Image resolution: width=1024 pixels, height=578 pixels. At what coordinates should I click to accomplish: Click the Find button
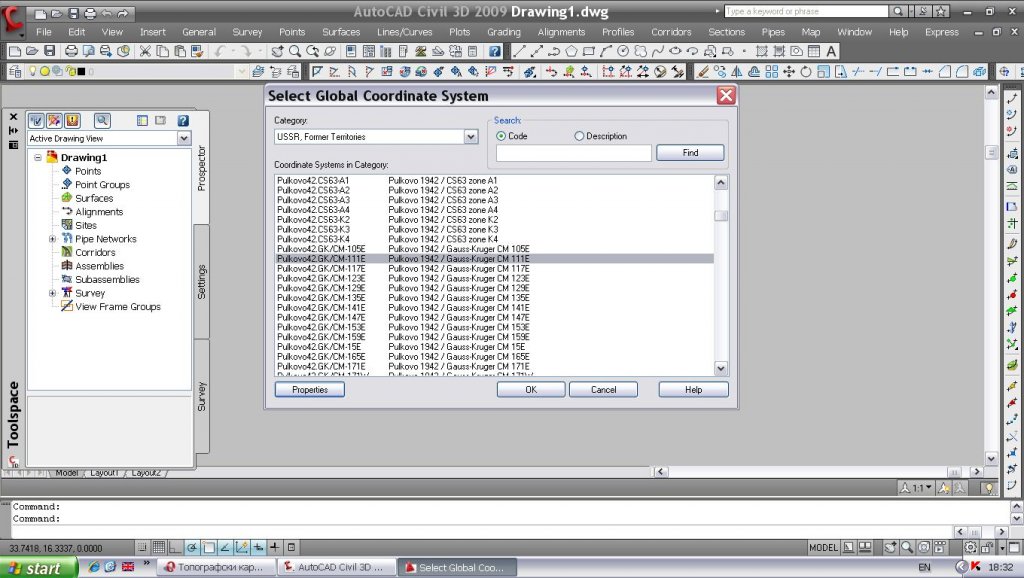(x=690, y=153)
